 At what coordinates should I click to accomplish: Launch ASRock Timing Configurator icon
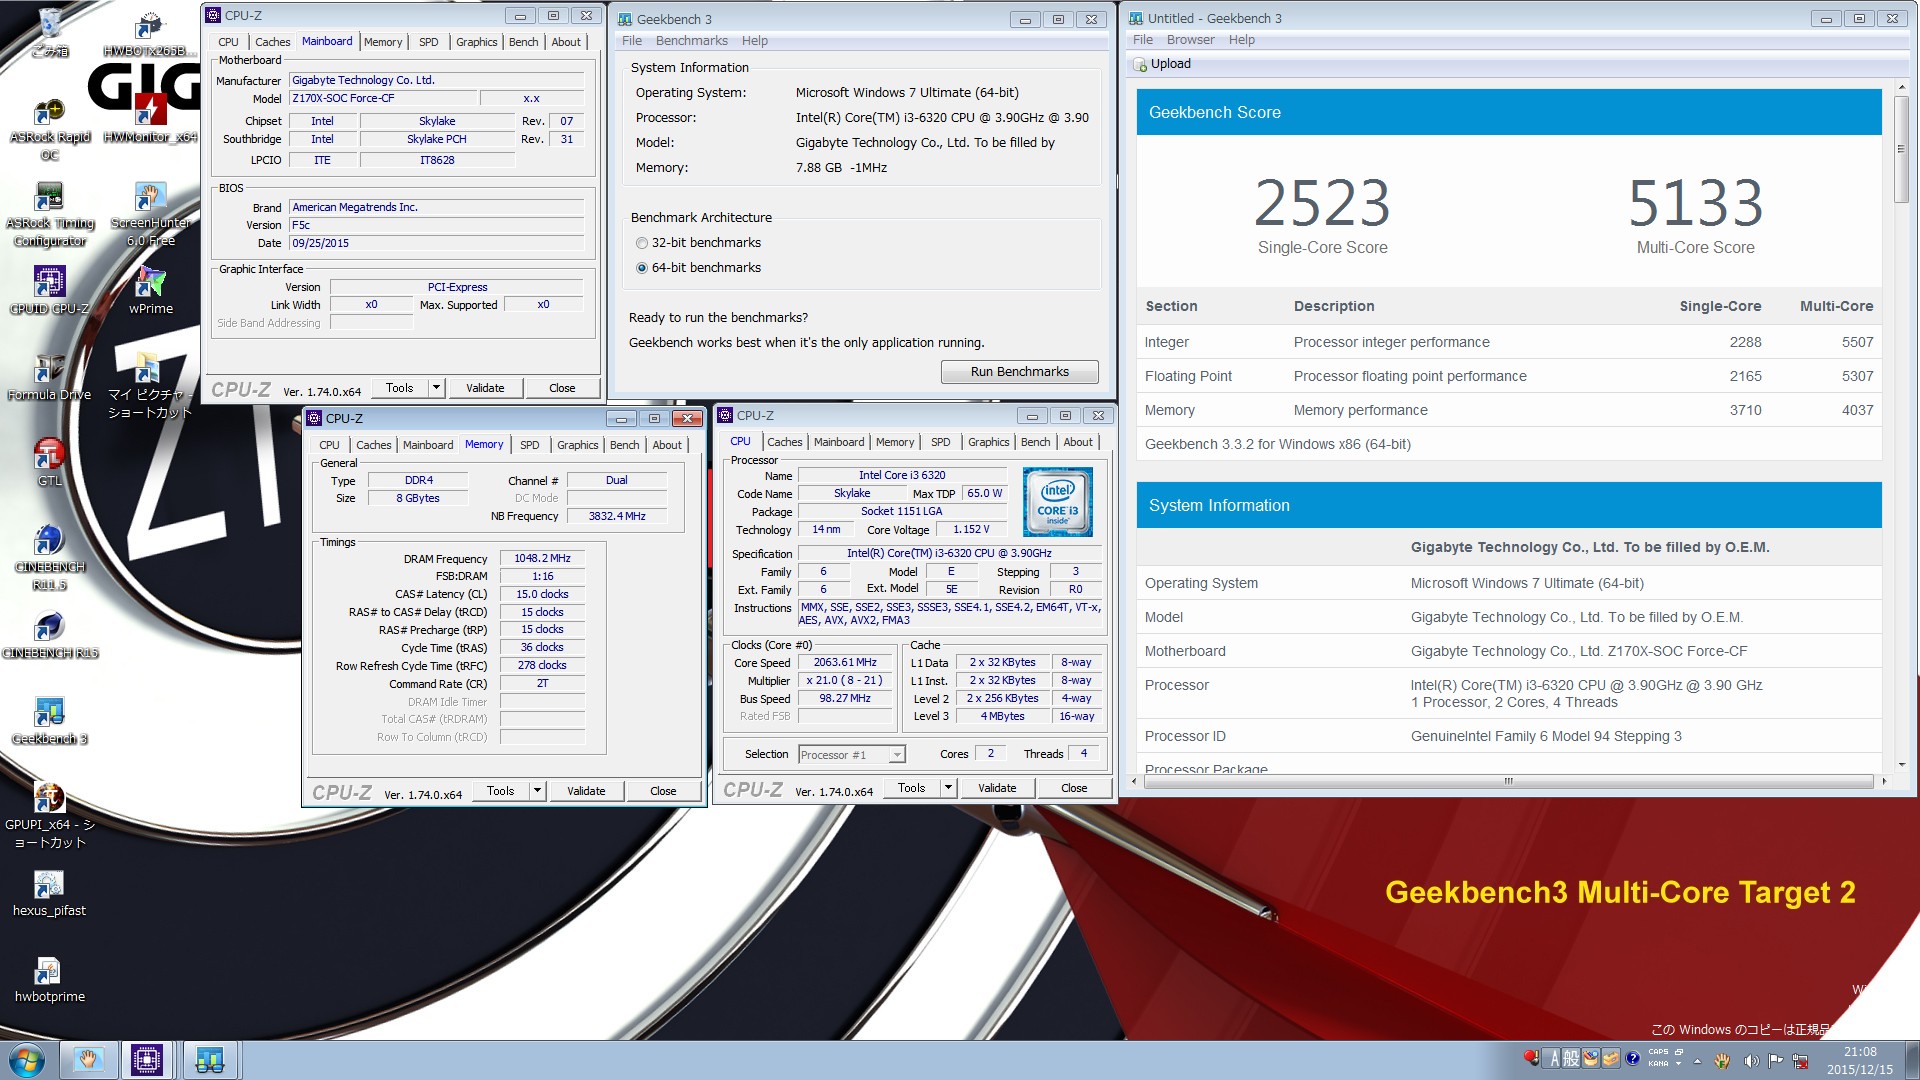(49, 215)
